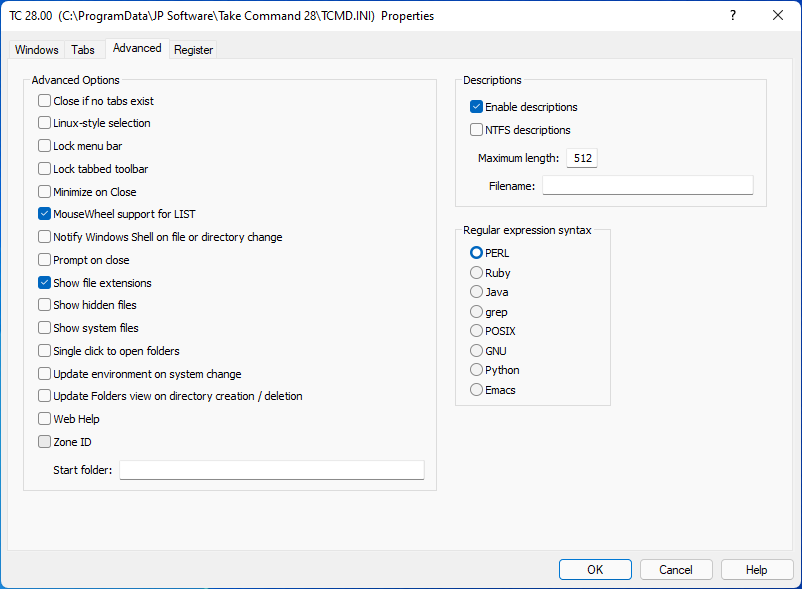This screenshot has height=589, width=802.
Task: Go to the Register tab
Action: [193, 50]
